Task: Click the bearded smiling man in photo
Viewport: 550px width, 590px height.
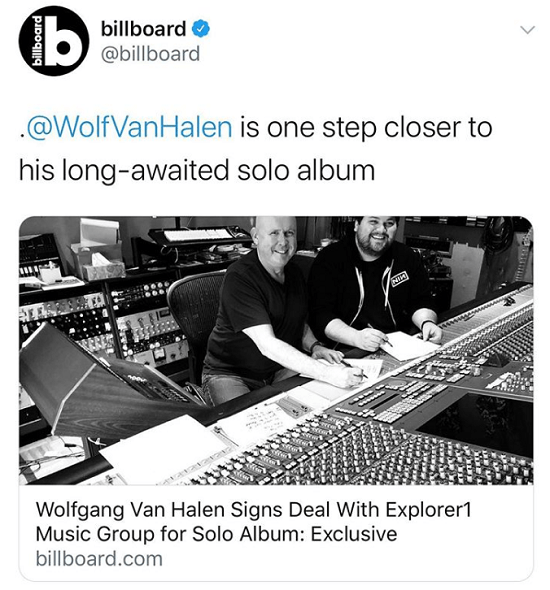Action: point(374,283)
